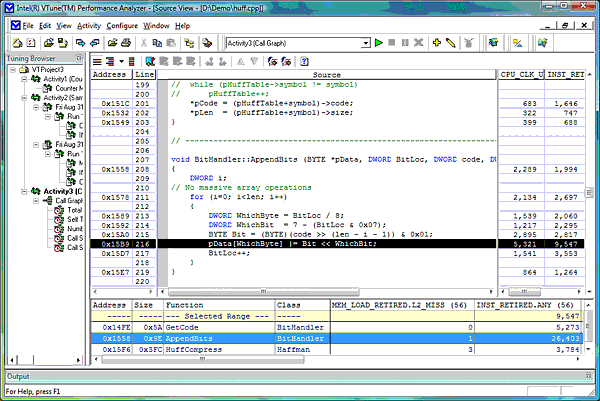Click the first source view mode icon
Image resolution: width=600 pixels, height=401 pixels.
[x=97, y=61]
